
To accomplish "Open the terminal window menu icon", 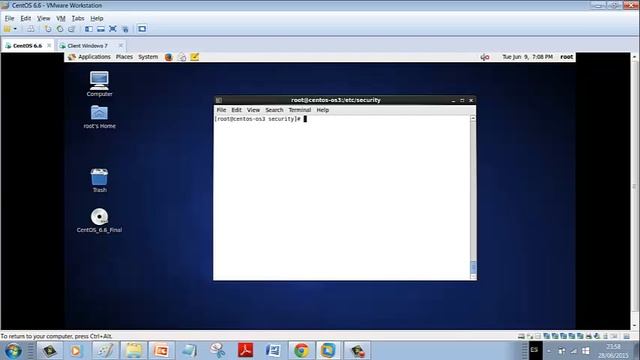I will pyautogui.click(x=219, y=100).
